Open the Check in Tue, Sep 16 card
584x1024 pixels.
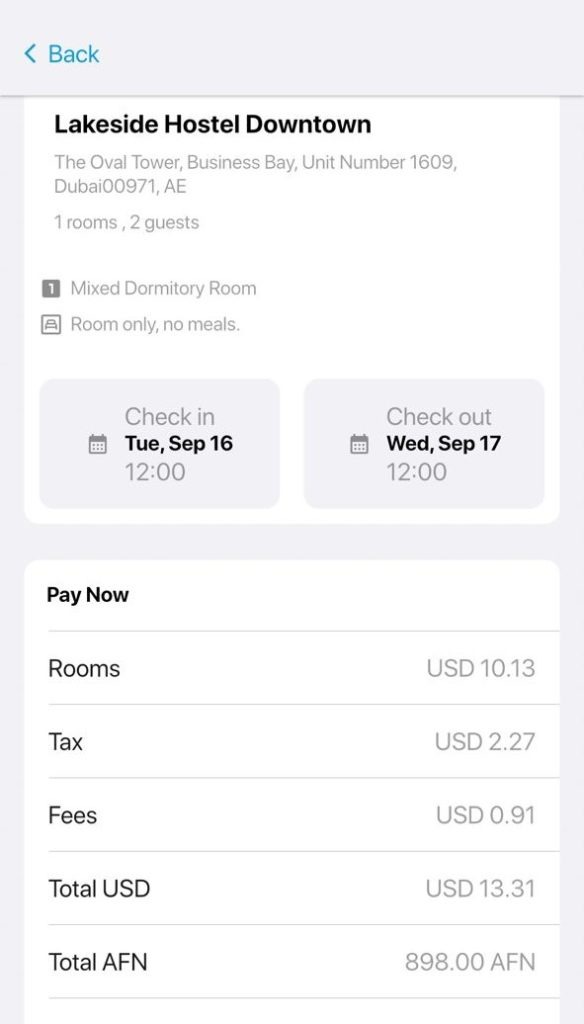click(x=159, y=443)
